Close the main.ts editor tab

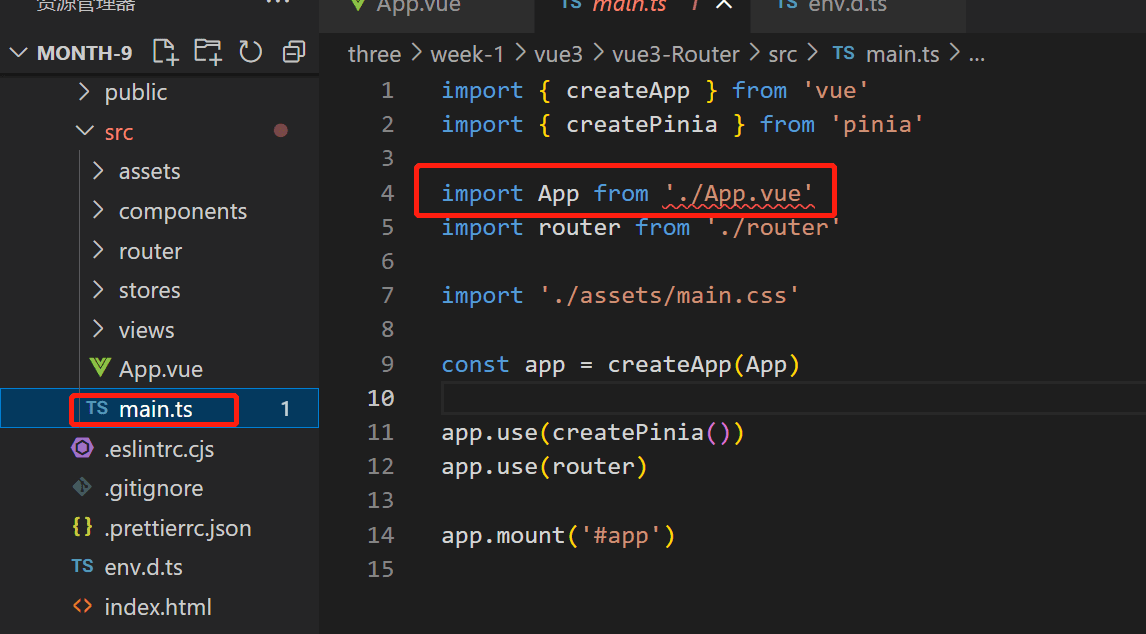click(x=724, y=5)
